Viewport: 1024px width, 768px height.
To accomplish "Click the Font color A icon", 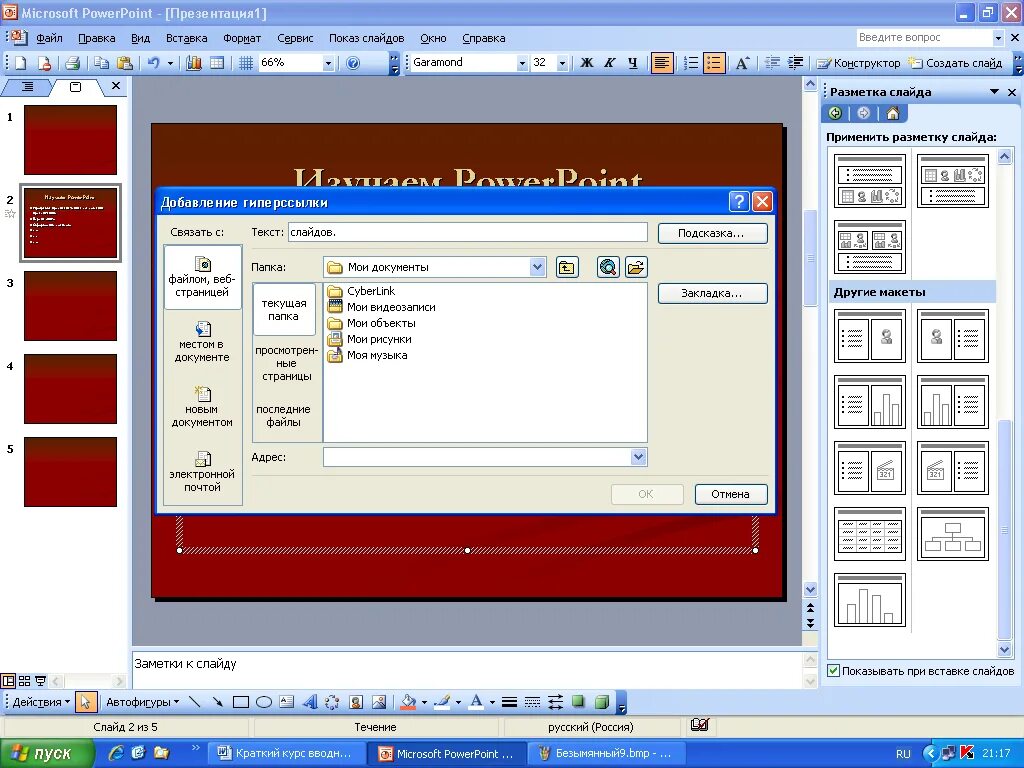I will pyautogui.click(x=477, y=702).
